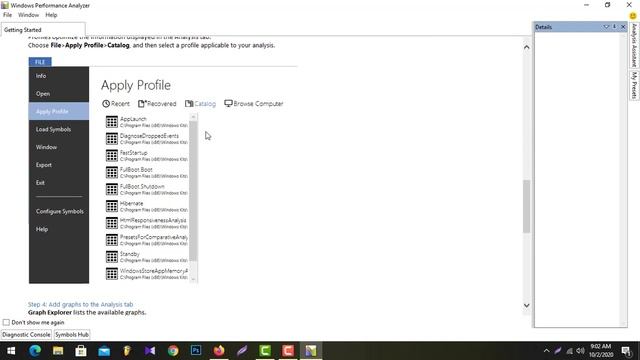Image resolution: width=640 pixels, height=360 pixels.
Task: Choose Exit in the dark sidebar
Action: [x=40, y=183]
